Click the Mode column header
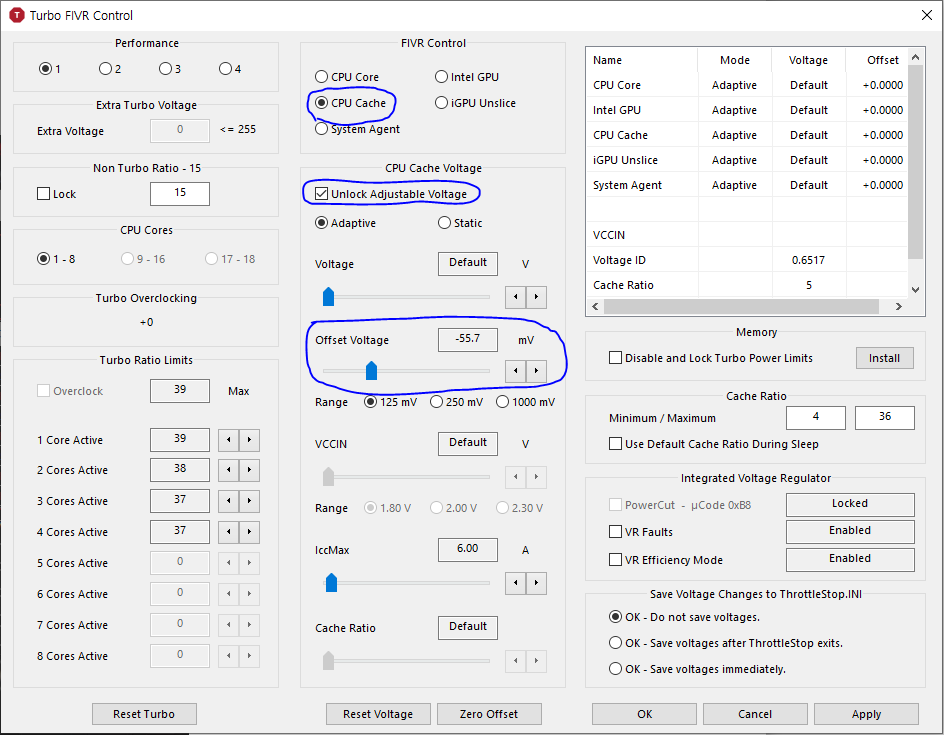Image resolution: width=944 pixels, height=735 pixels. tap(734, 60)
